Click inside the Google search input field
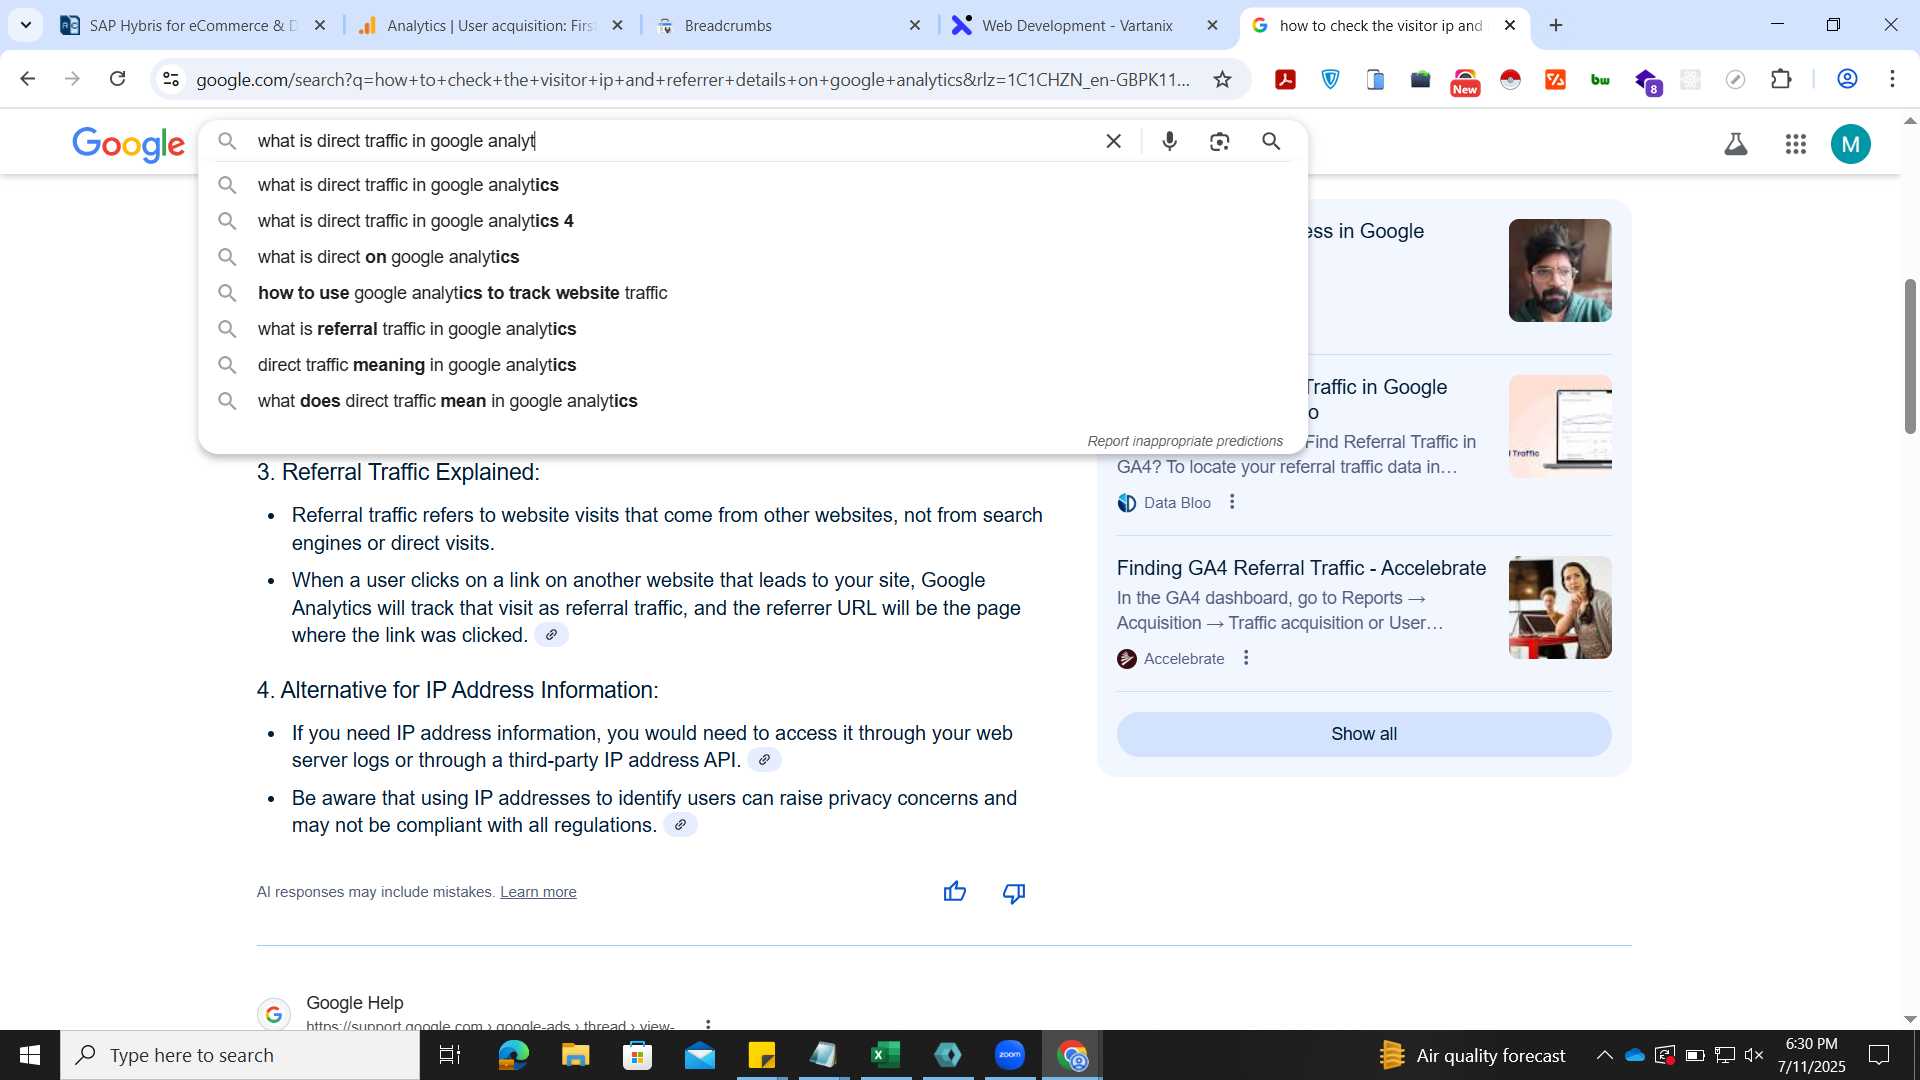 click(670, 141)
